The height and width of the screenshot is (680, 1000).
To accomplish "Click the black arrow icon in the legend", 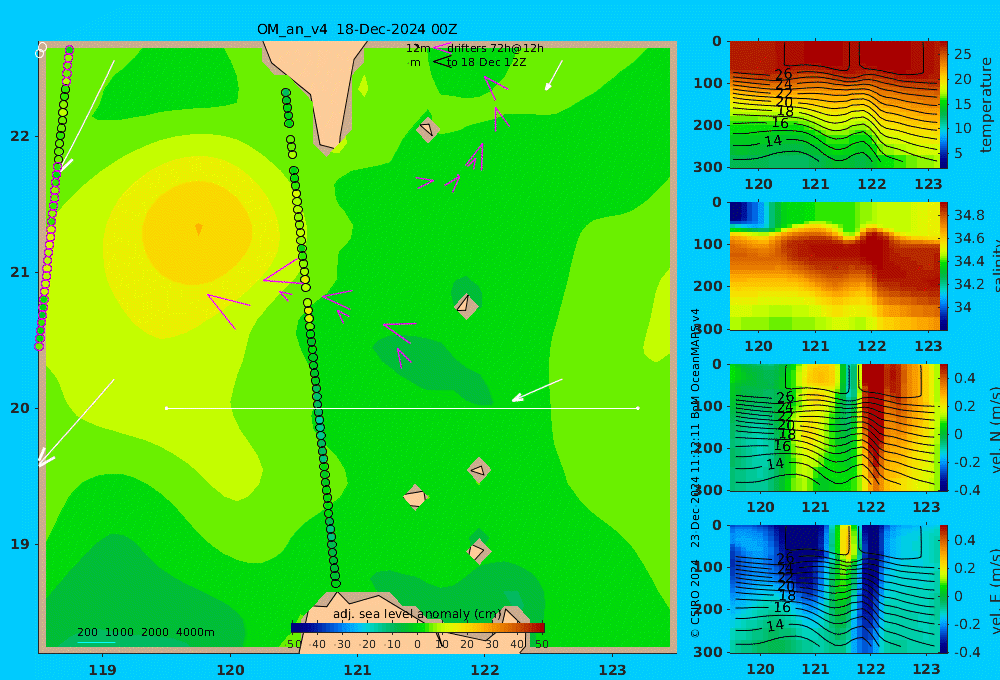I will pos(442,61).
